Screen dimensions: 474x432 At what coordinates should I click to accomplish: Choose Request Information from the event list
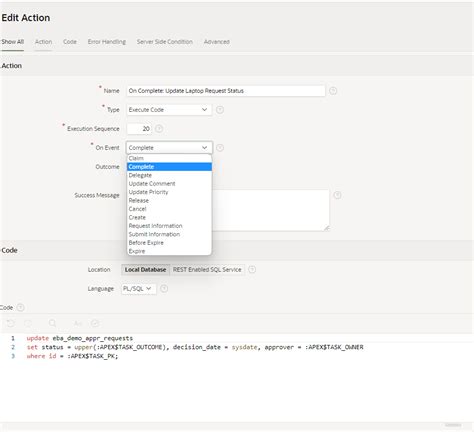[x=169, y=226]
